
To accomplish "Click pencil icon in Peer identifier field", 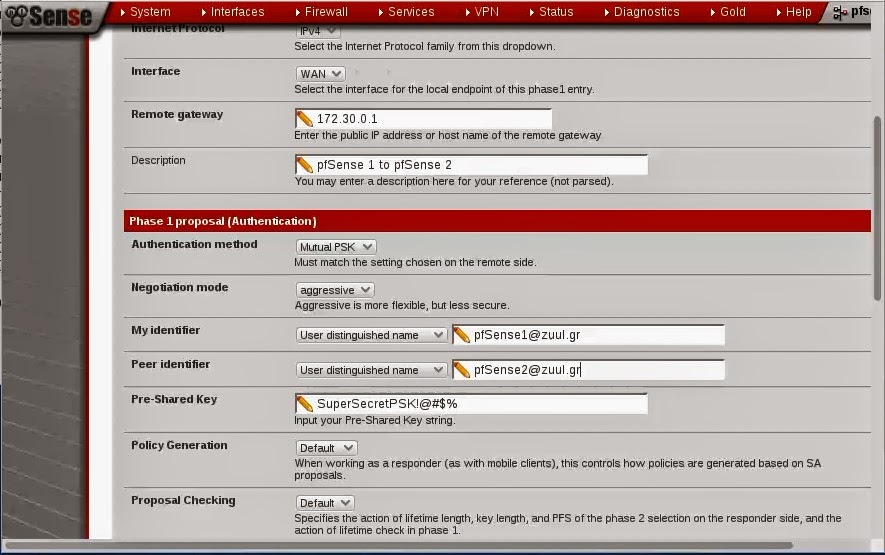I will point(461,370).
